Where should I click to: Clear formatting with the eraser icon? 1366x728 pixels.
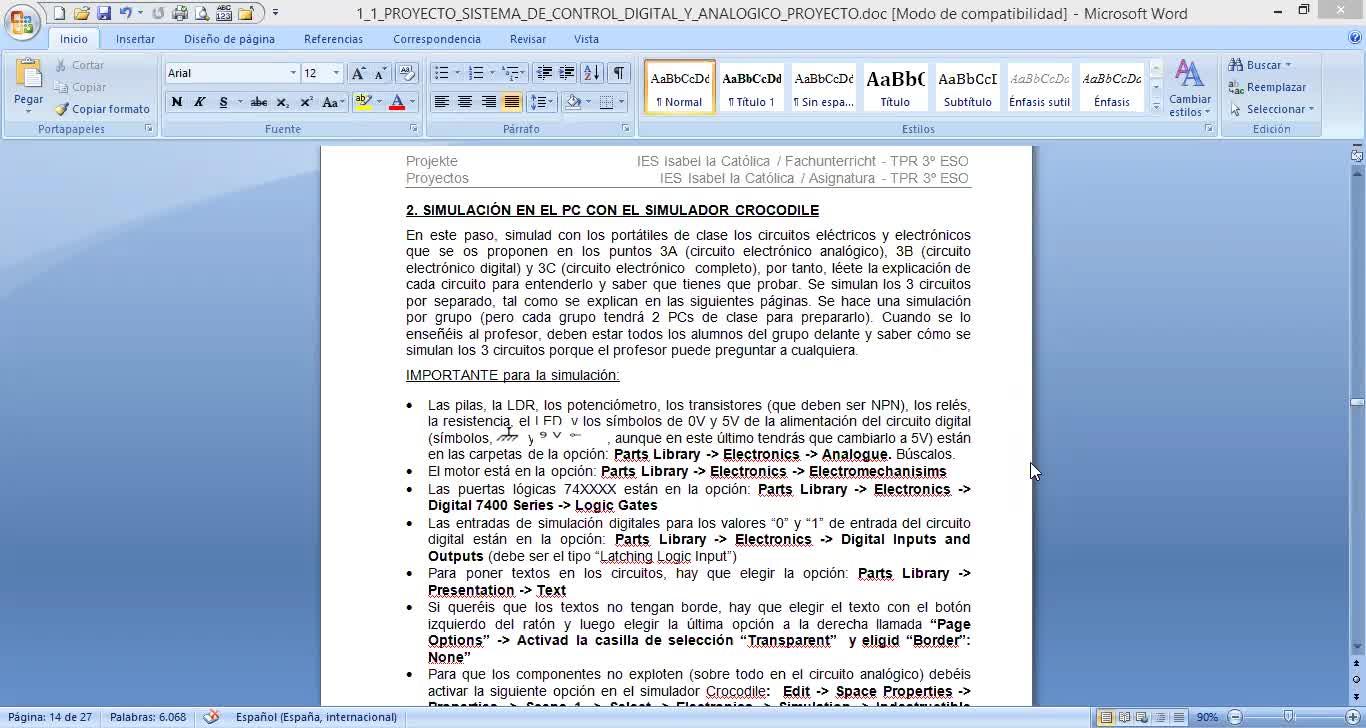pos(406,73)
